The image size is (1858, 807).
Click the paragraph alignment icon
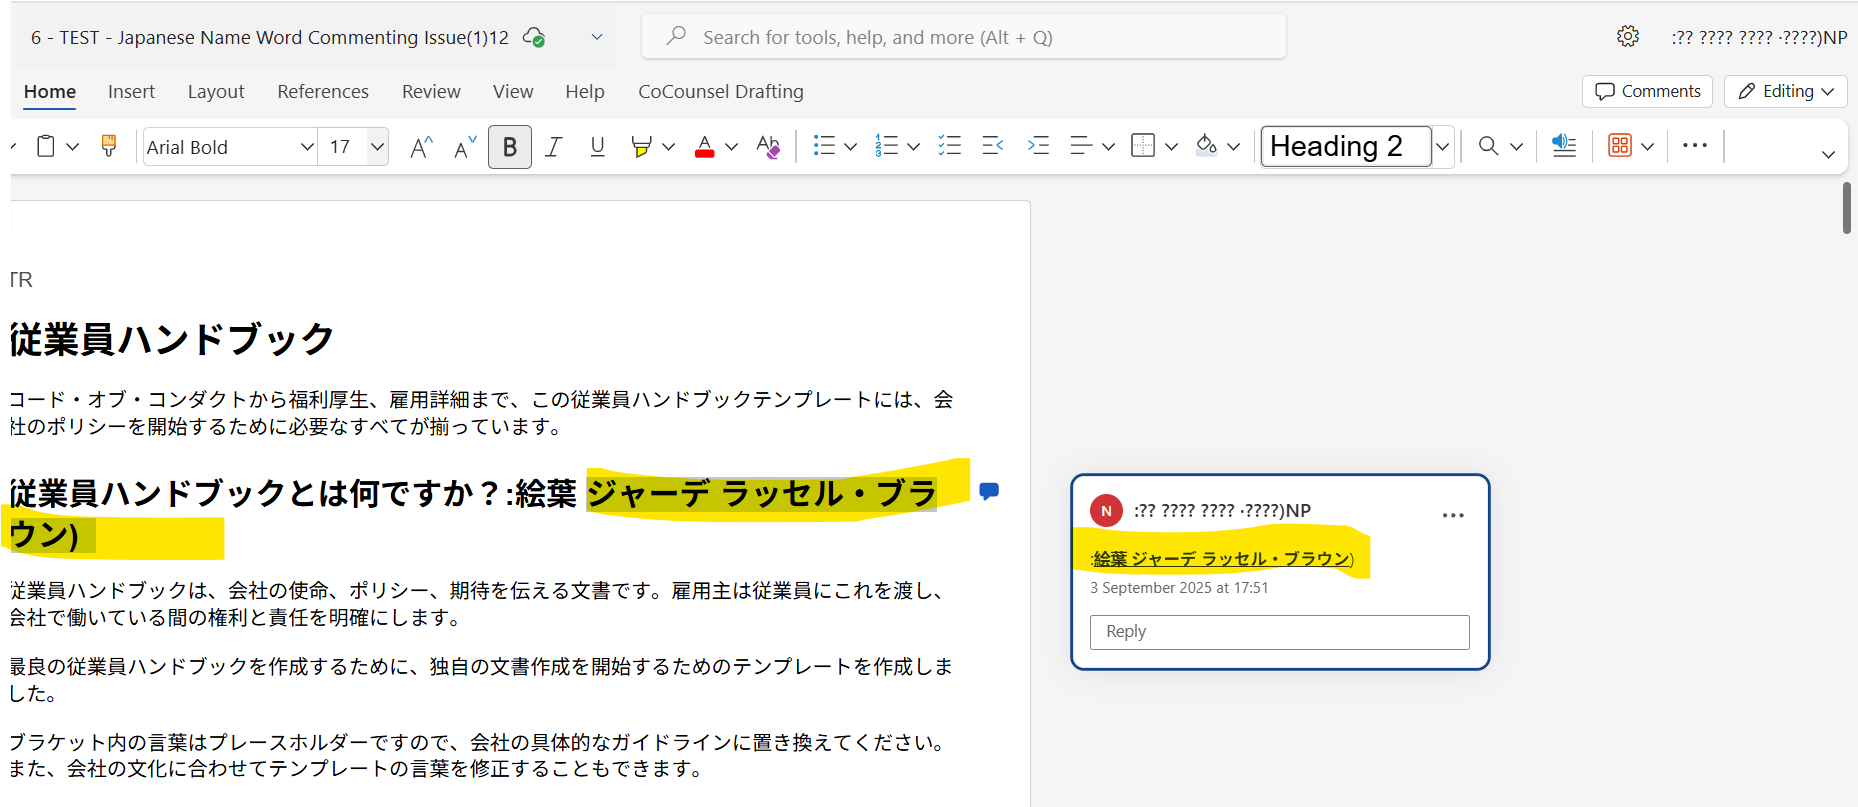[x=1081, y=146]
